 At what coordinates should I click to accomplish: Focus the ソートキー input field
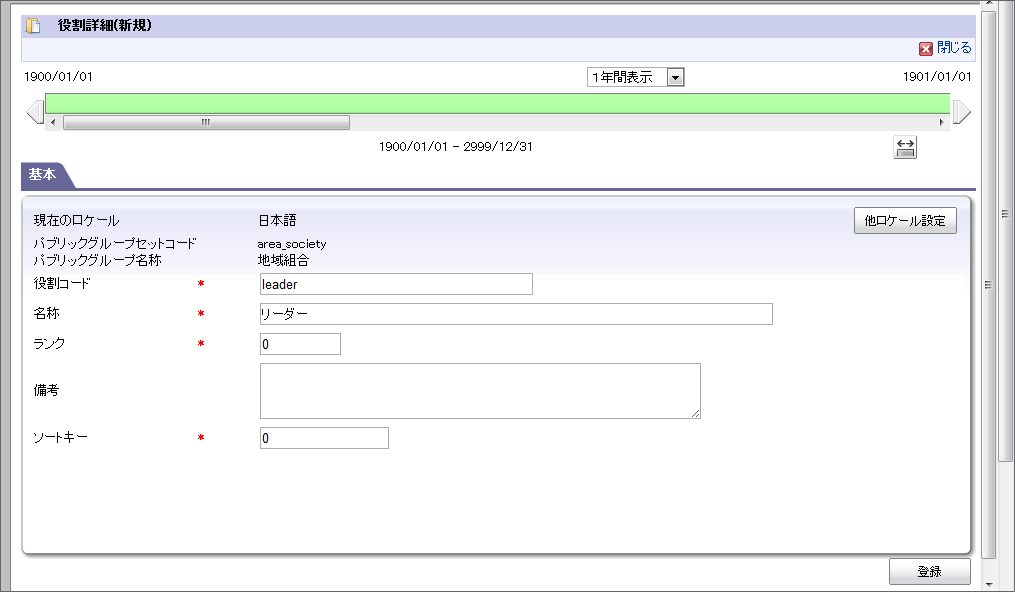[x=324, y=438]
